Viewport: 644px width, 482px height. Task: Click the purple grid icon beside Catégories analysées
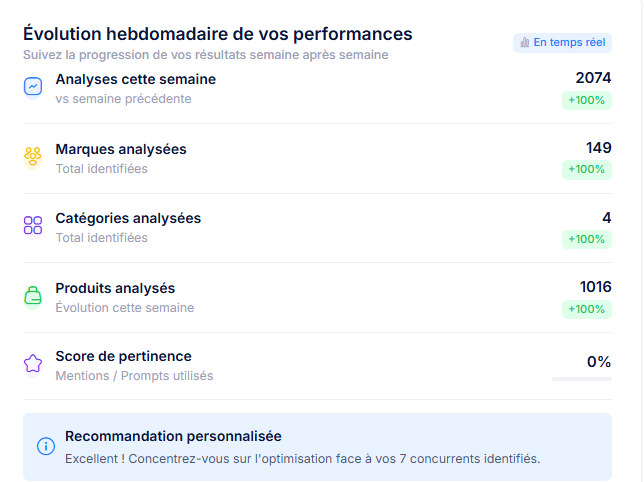tap(33, 226)
